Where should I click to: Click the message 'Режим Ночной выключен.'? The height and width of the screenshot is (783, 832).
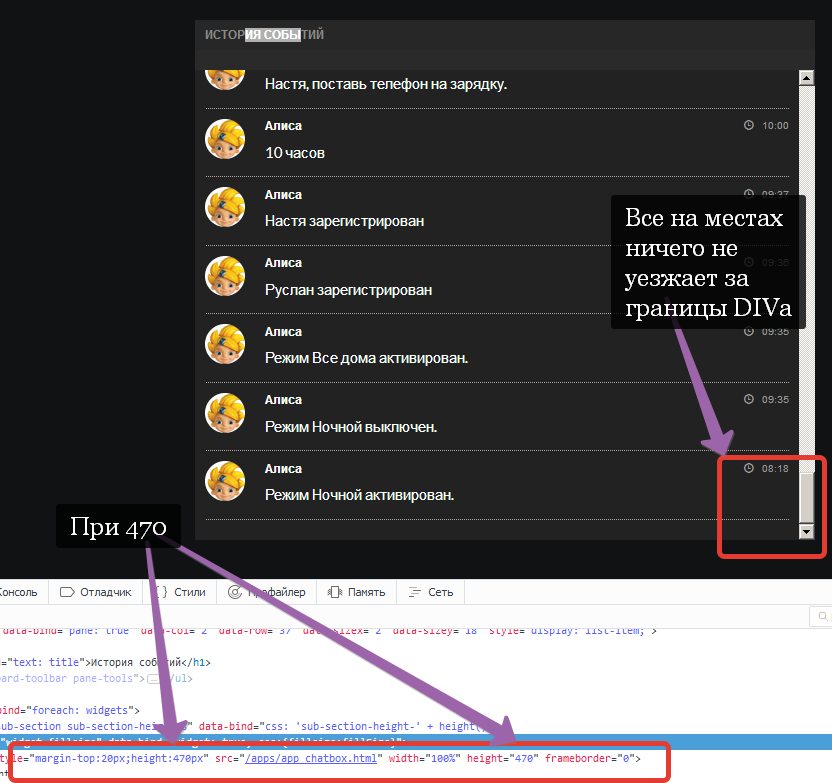[x=351, y=427]
